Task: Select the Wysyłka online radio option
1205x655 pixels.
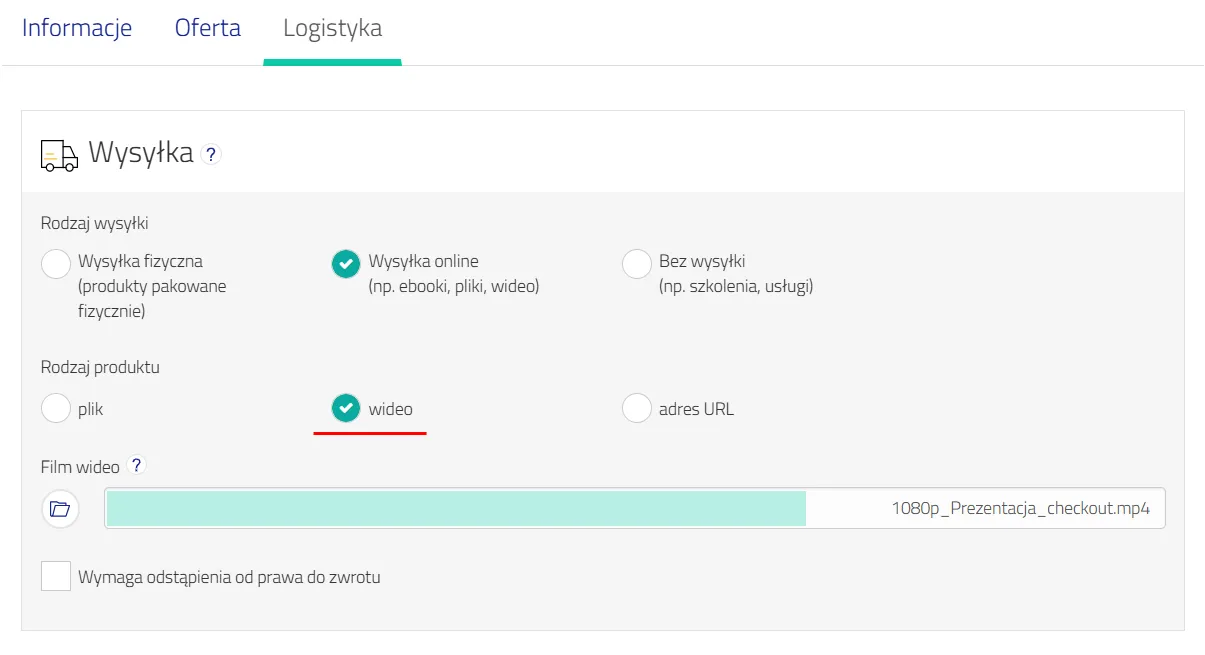Action: click(346, 264)
